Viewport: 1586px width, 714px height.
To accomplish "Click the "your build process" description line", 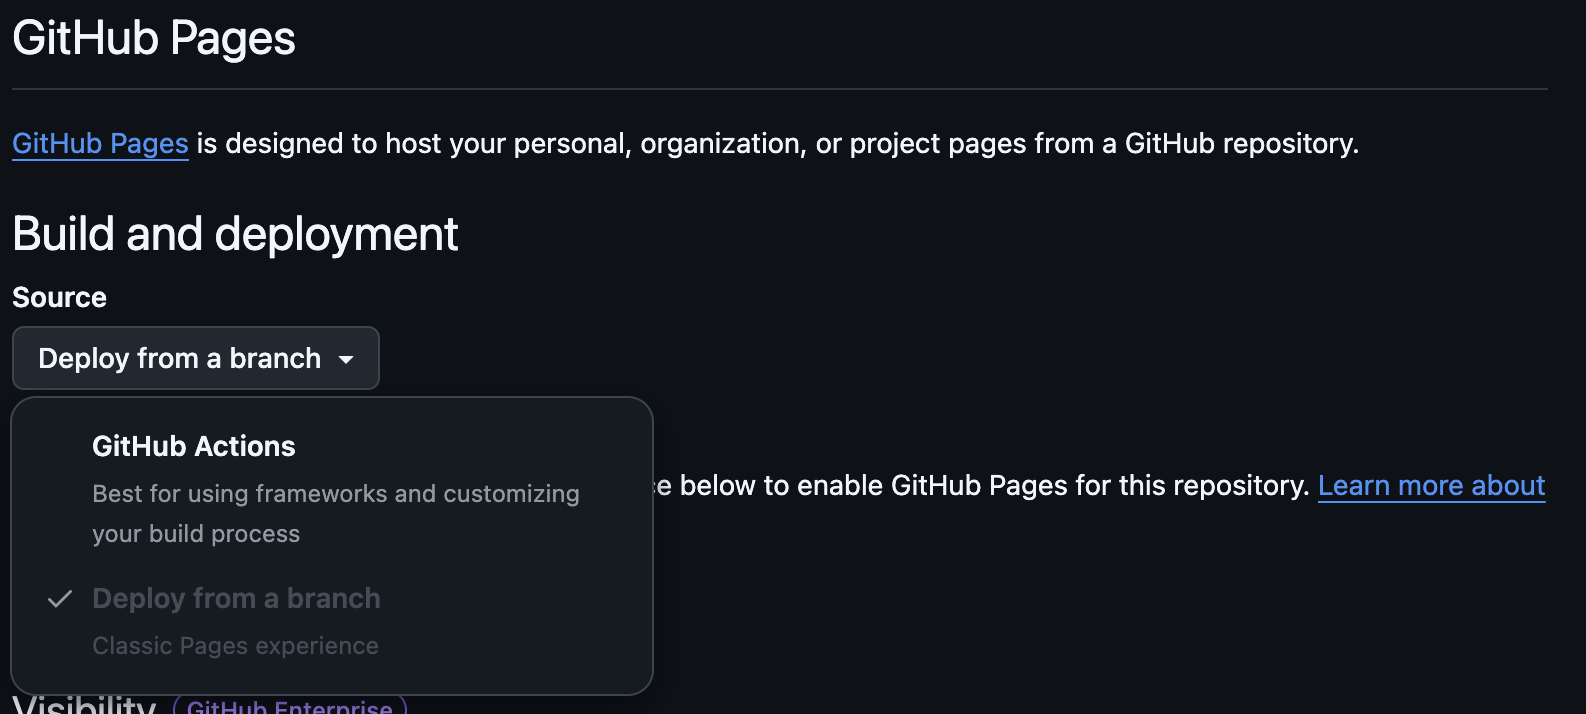I will click(x=196, y=534).
